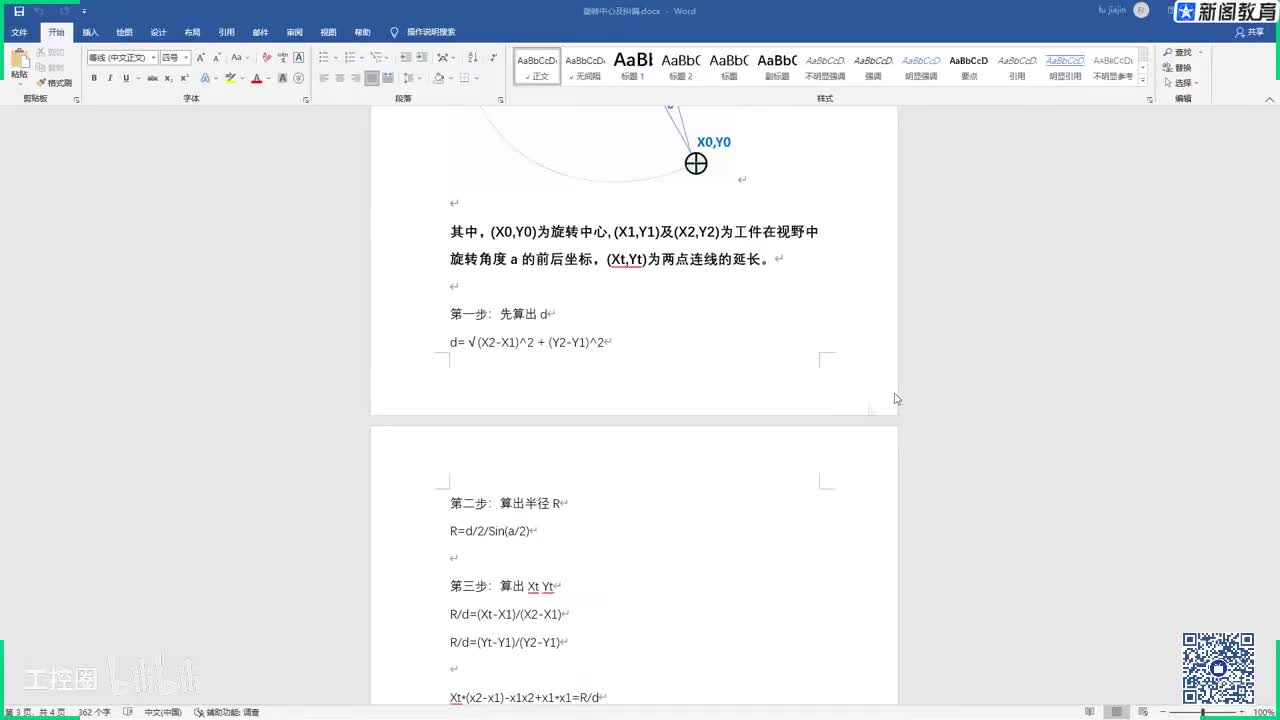Decrease paragraph indent

(406, 58)
